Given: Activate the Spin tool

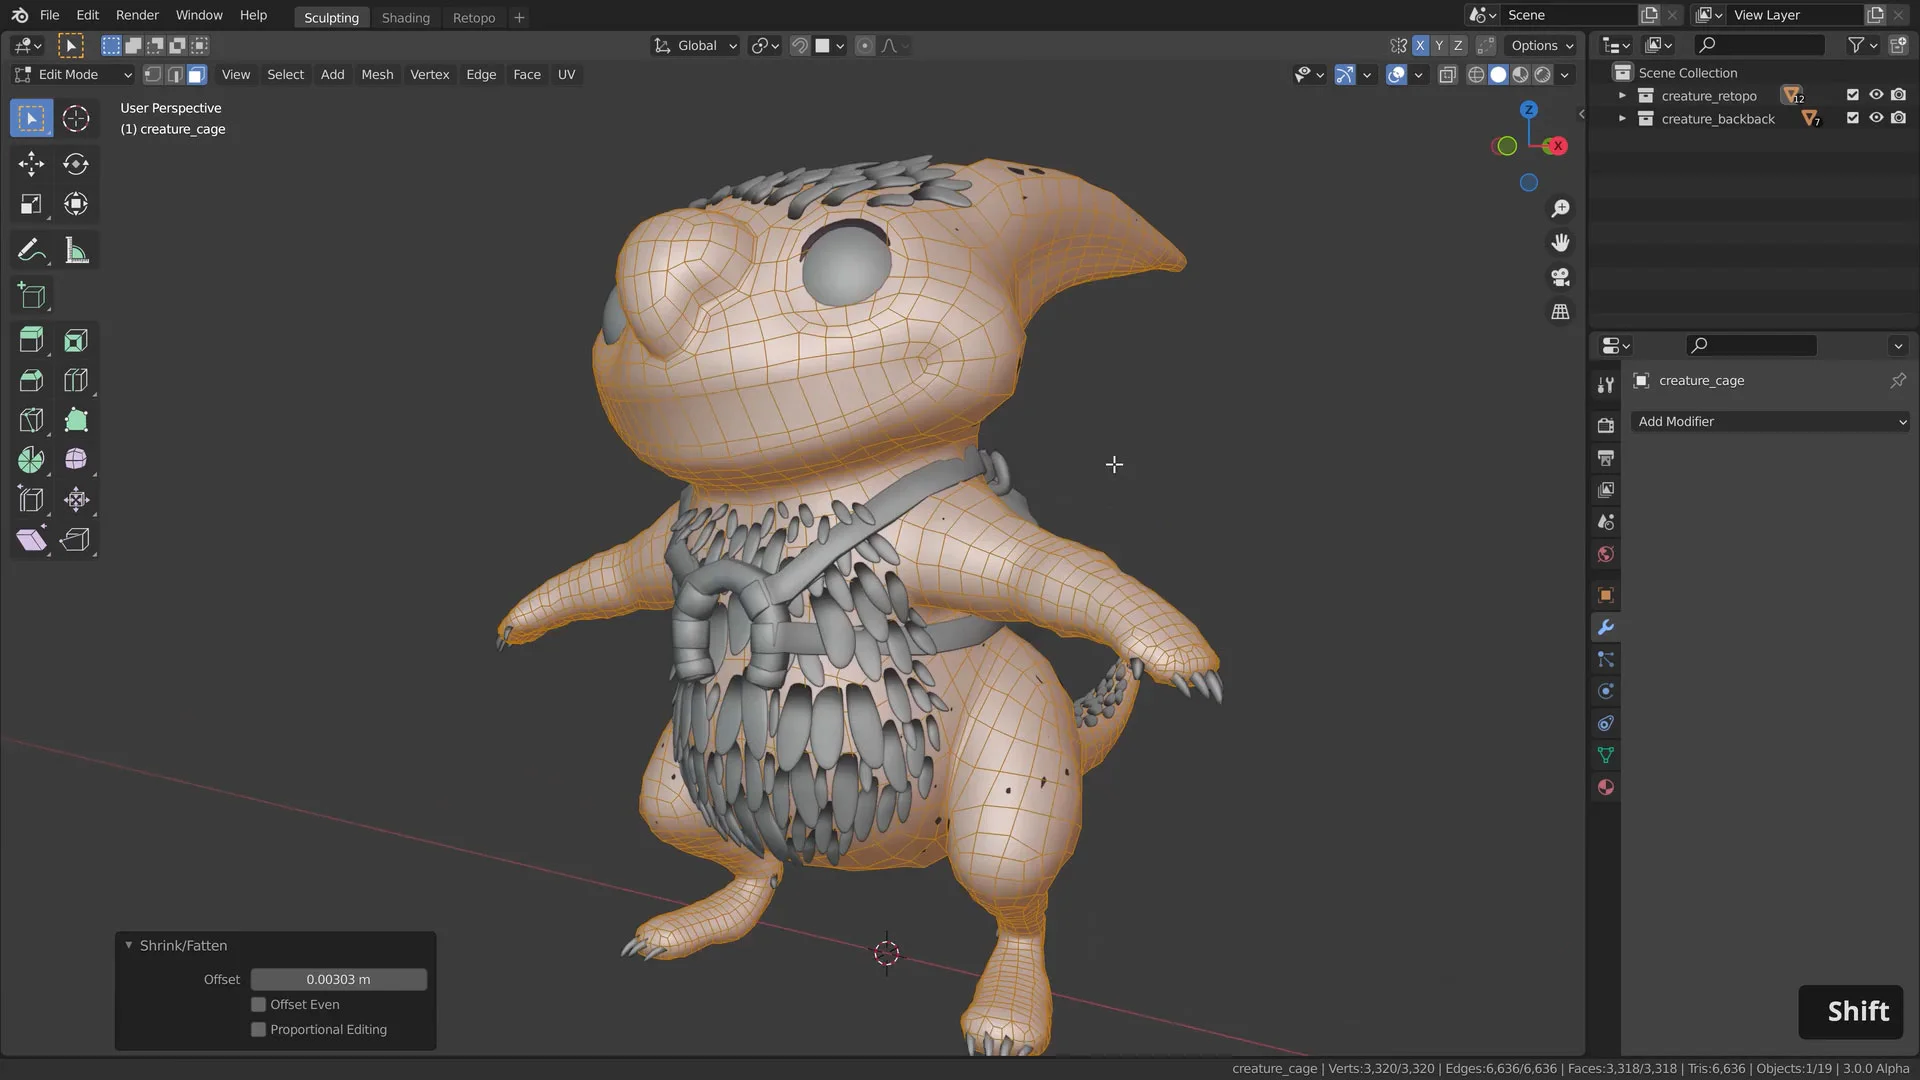Looking at the screenshot, I should click(x=31, y=460).
